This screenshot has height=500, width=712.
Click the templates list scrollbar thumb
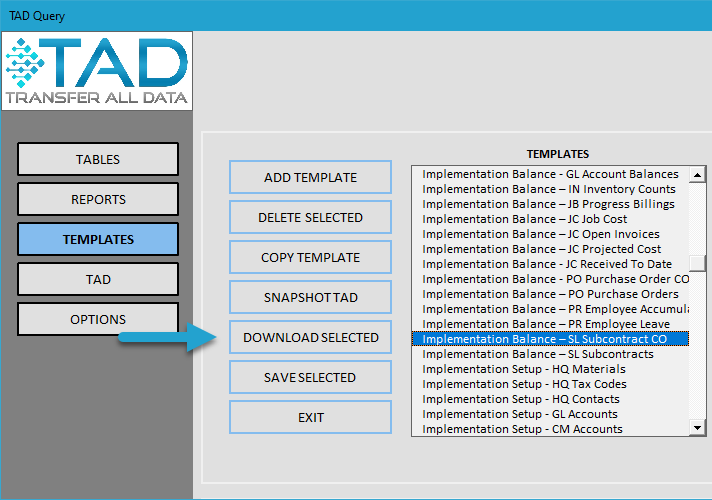click(x=697, y=263)
